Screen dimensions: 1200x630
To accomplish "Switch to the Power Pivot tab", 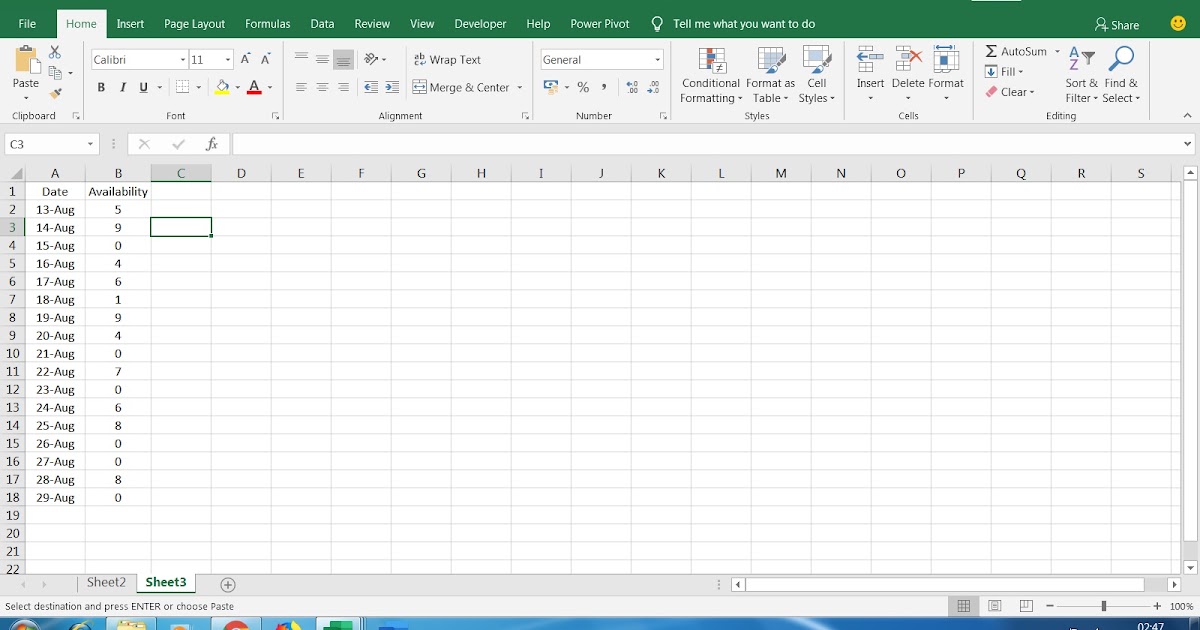I will coord(599,23).
